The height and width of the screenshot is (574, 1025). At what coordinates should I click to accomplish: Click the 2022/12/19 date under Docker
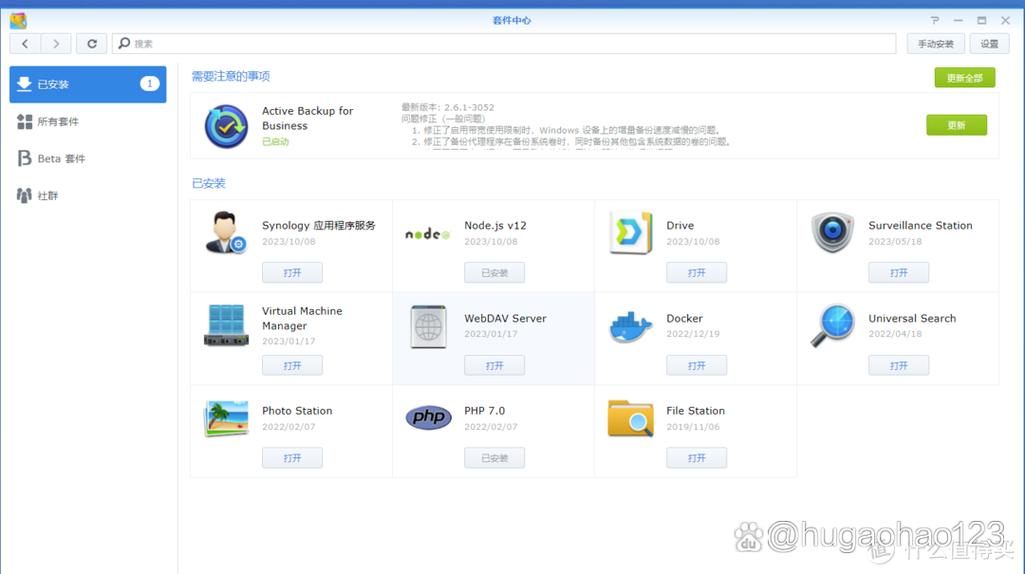(693, 333)
